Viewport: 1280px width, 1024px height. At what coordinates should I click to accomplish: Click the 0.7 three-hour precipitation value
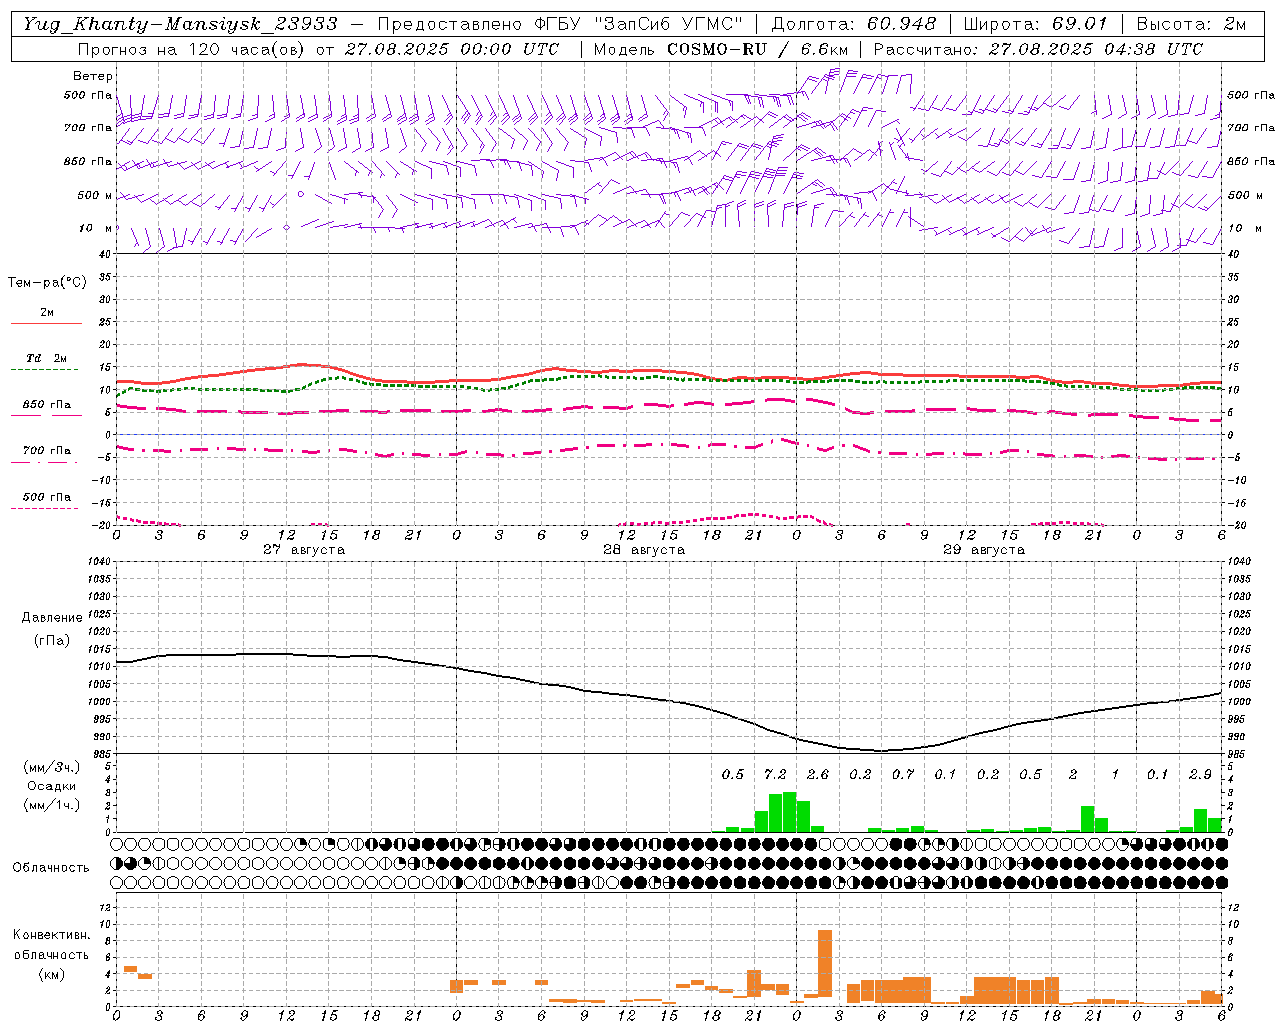tap(903, 775)
